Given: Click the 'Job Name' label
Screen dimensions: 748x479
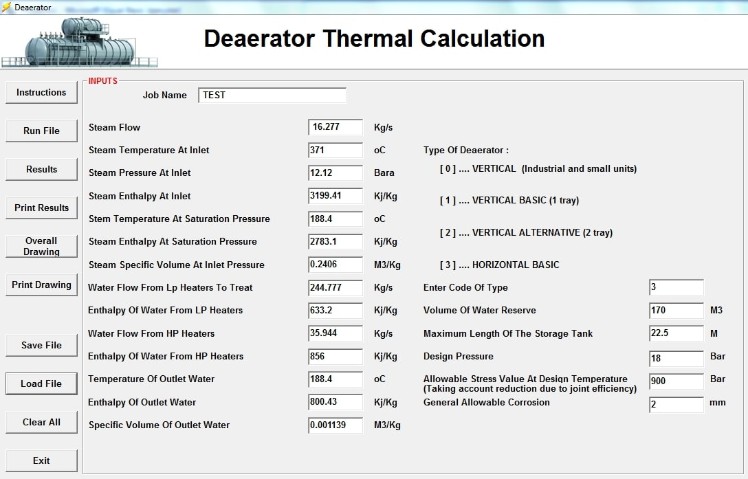Looking at the screenshot, I should pos(165,95).
